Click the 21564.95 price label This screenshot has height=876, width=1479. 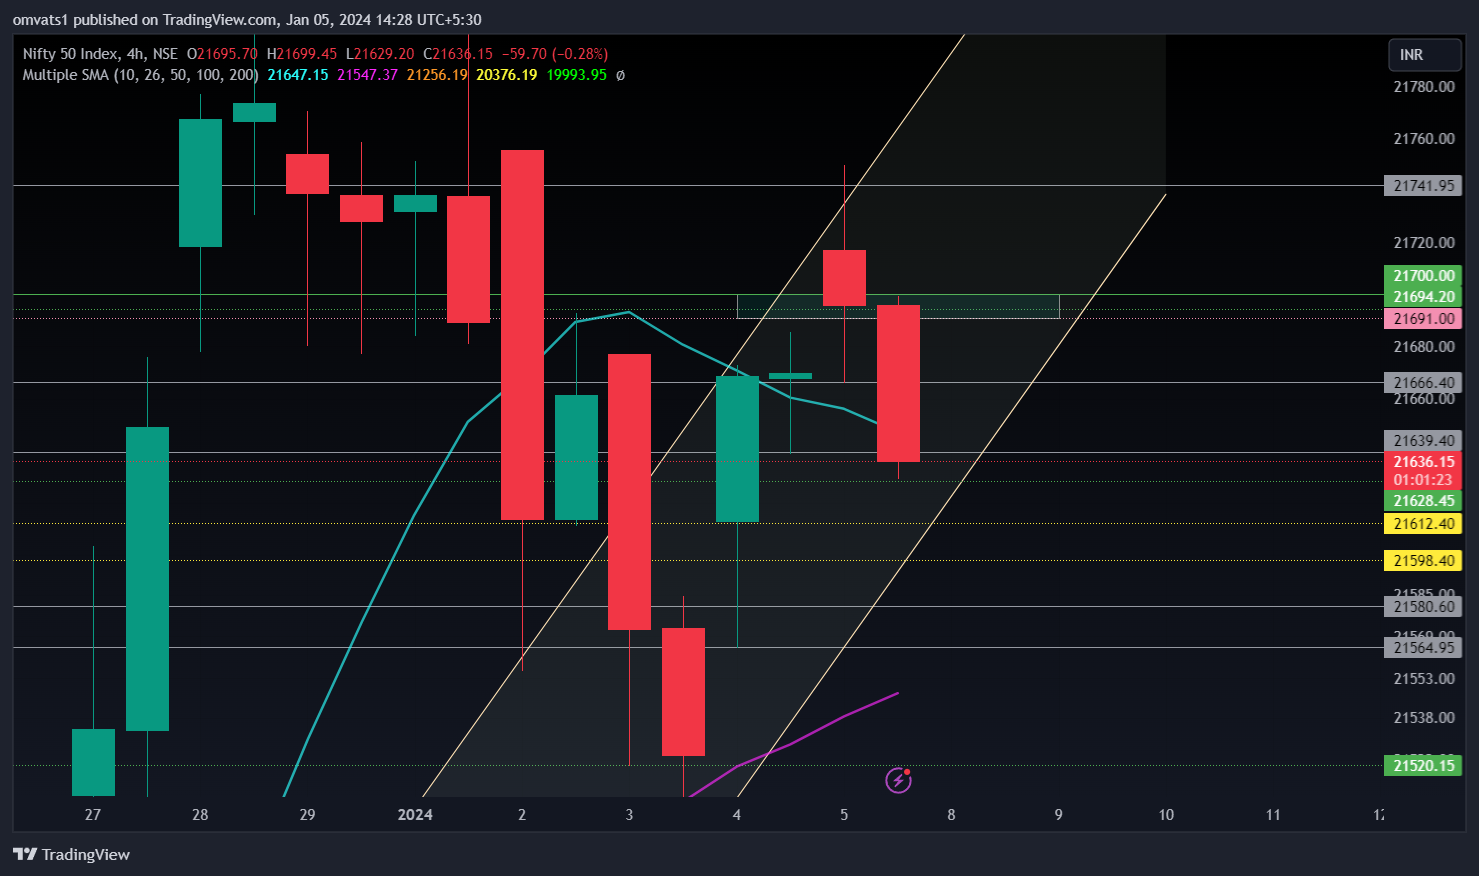tap(1423, 648)
